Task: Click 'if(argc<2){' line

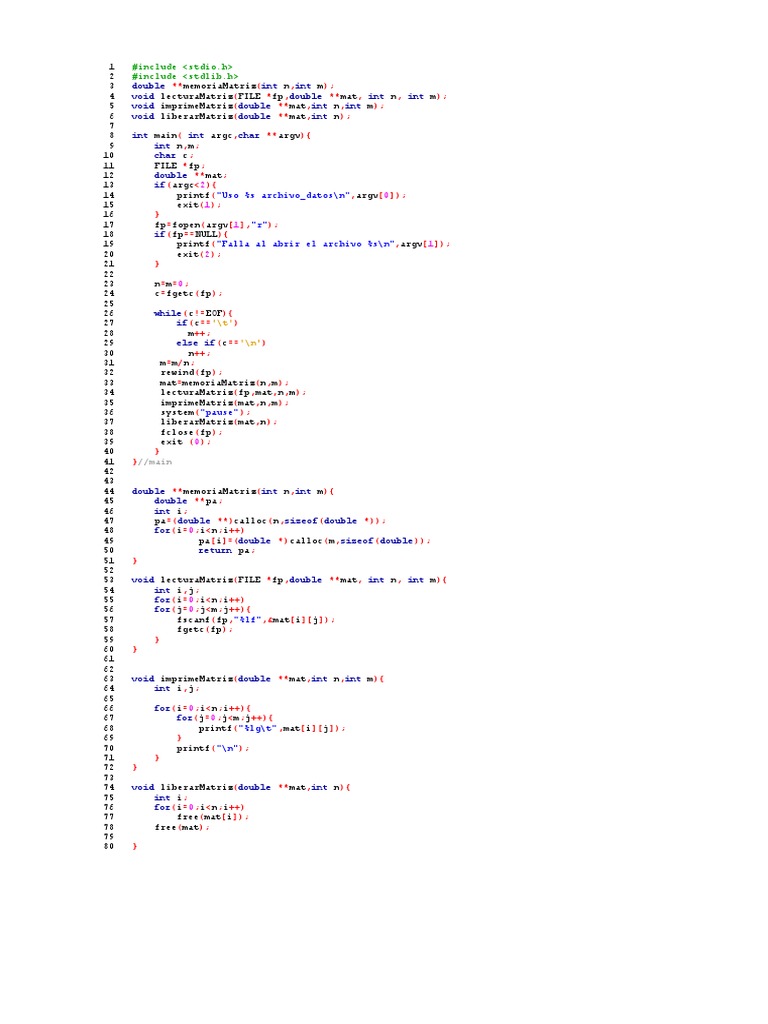Action: point(185,185)
